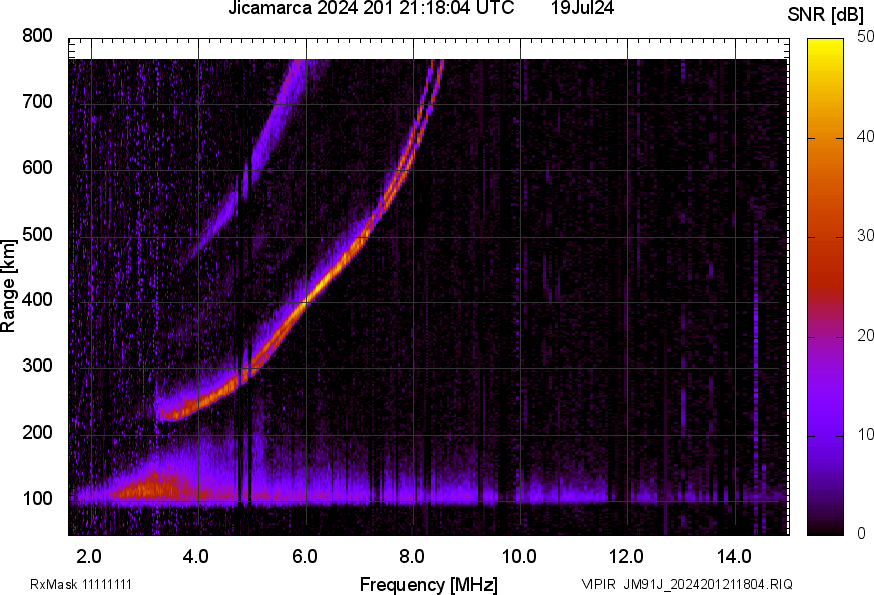874x595 pixels.
Task: Click the x-axis tick label '12.0'
Action: coord(627,556)
